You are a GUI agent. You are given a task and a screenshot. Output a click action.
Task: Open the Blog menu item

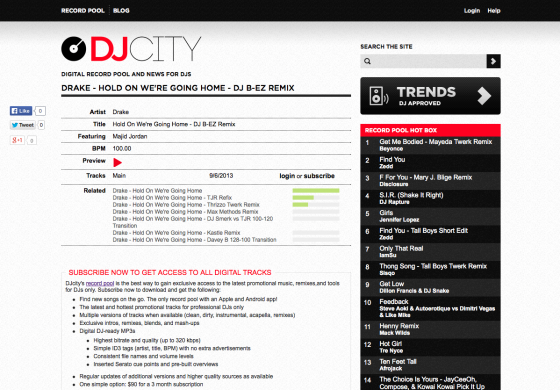(121, 11)
